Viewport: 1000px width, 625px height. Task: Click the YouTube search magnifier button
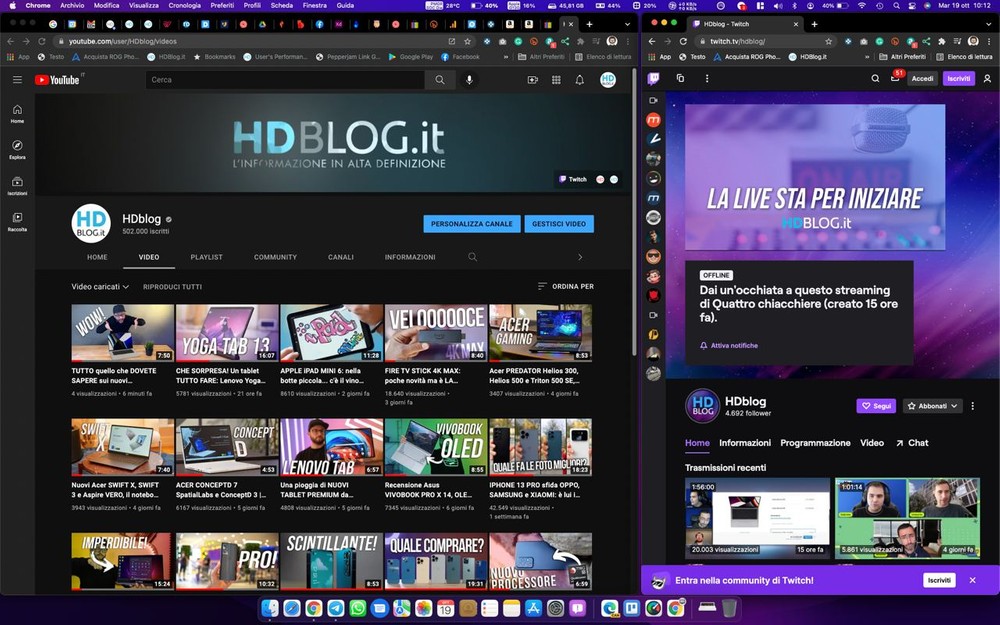(x=440, y=80)
